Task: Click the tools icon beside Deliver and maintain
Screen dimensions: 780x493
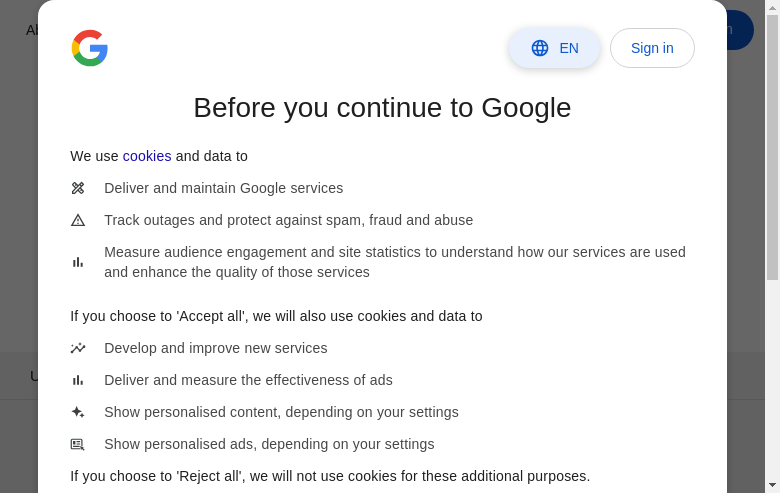Action: 78,188
